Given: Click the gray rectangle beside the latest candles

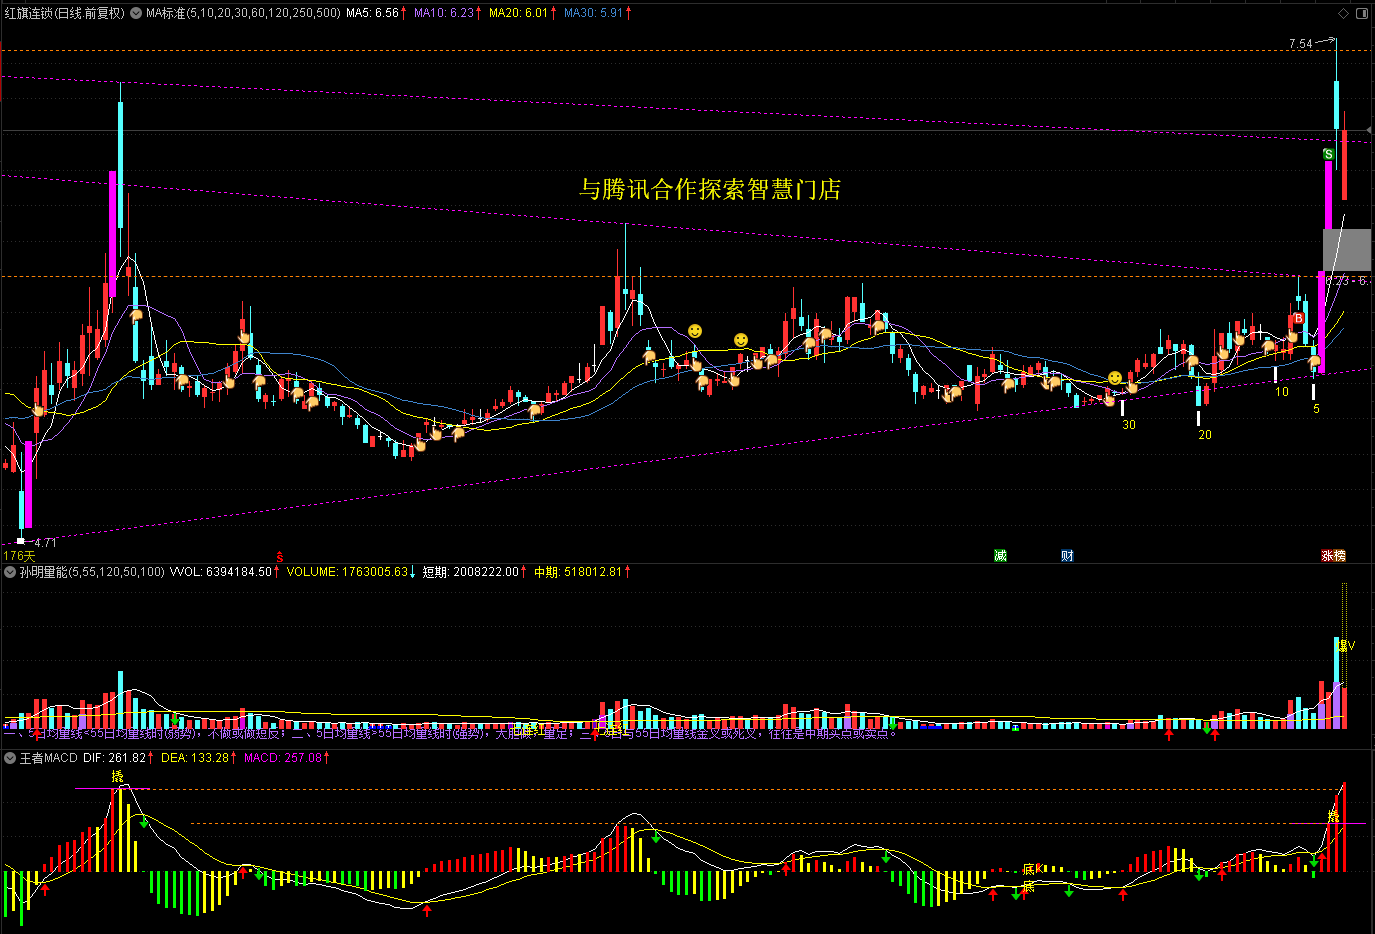Looking at the screenshot, I should [1347, 249].
